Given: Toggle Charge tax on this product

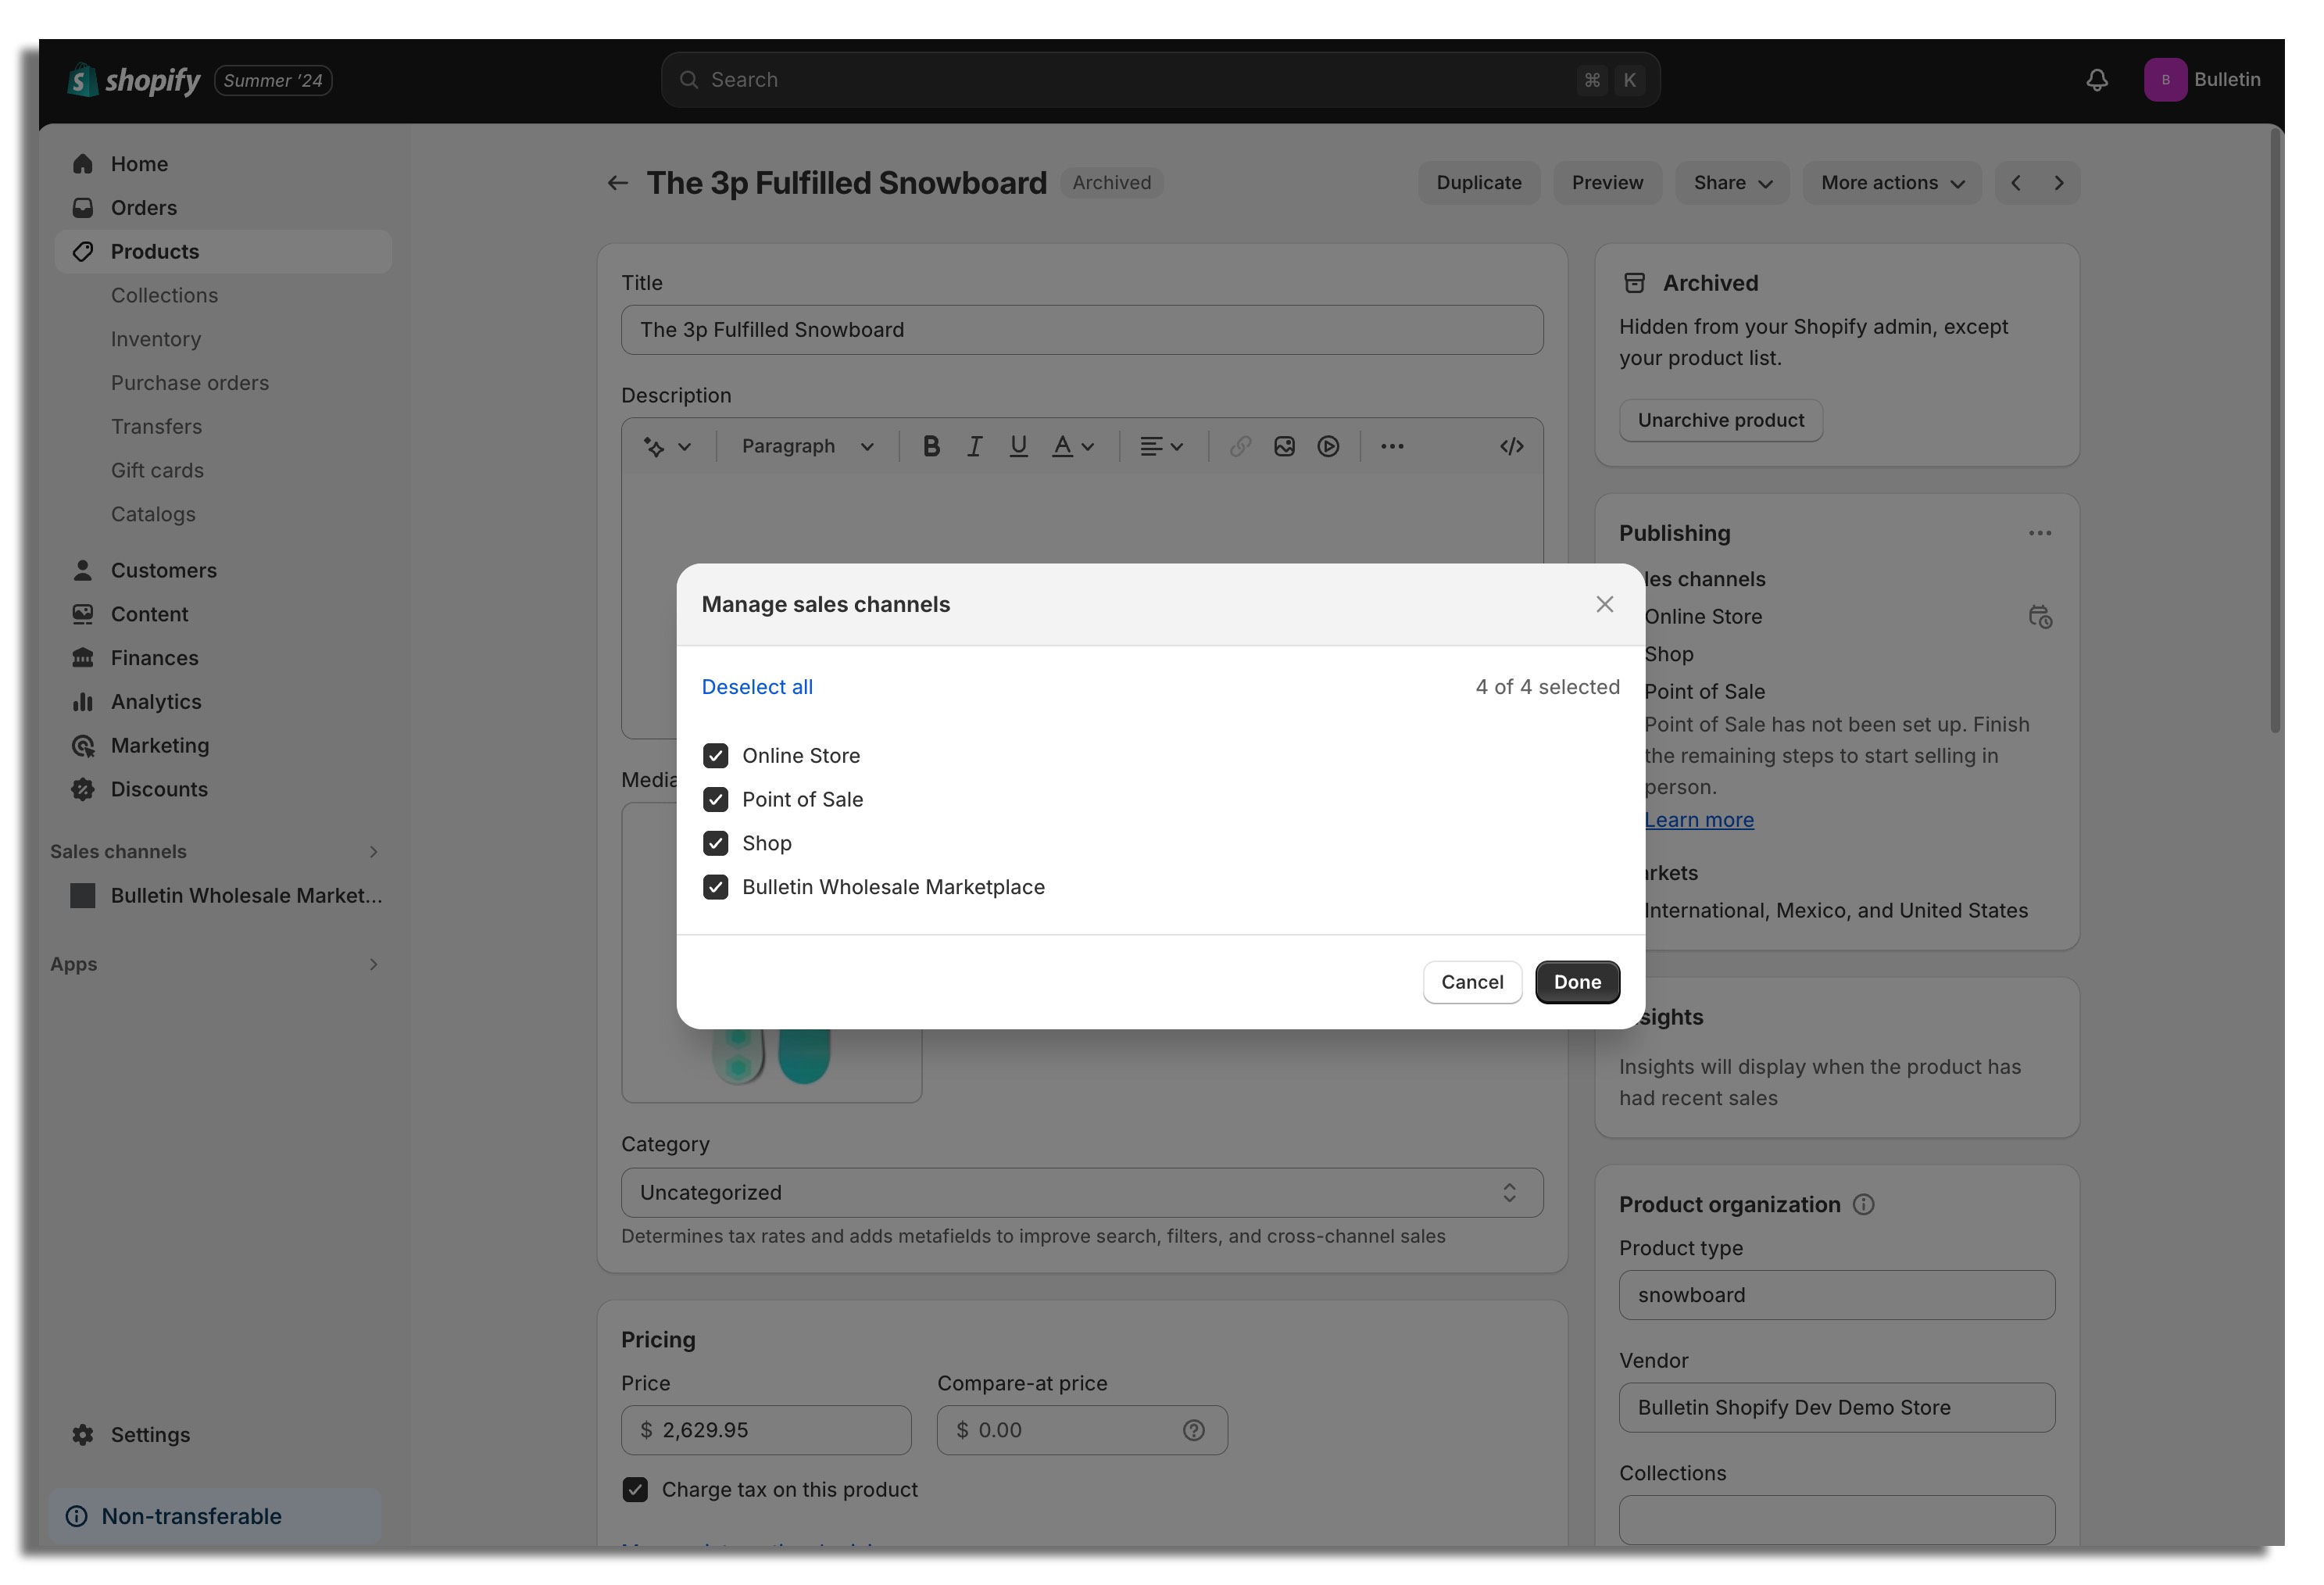Looking at the screenshot, I should point(635,1489).
